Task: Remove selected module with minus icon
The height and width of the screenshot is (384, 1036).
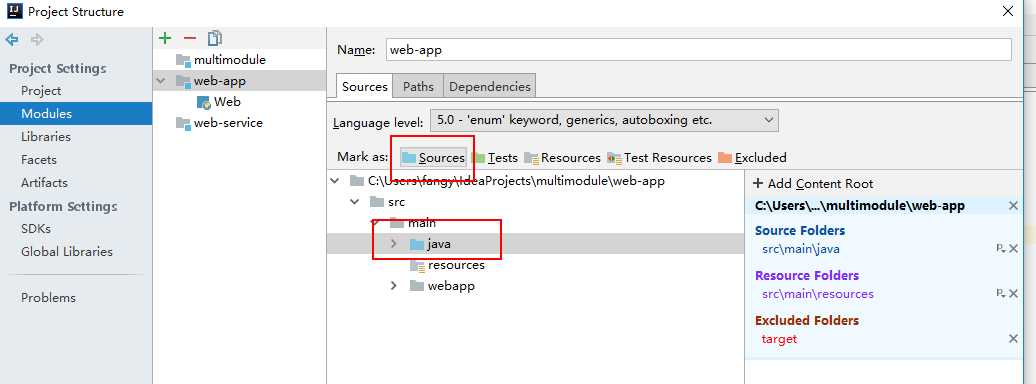Action: coord(190,38)
